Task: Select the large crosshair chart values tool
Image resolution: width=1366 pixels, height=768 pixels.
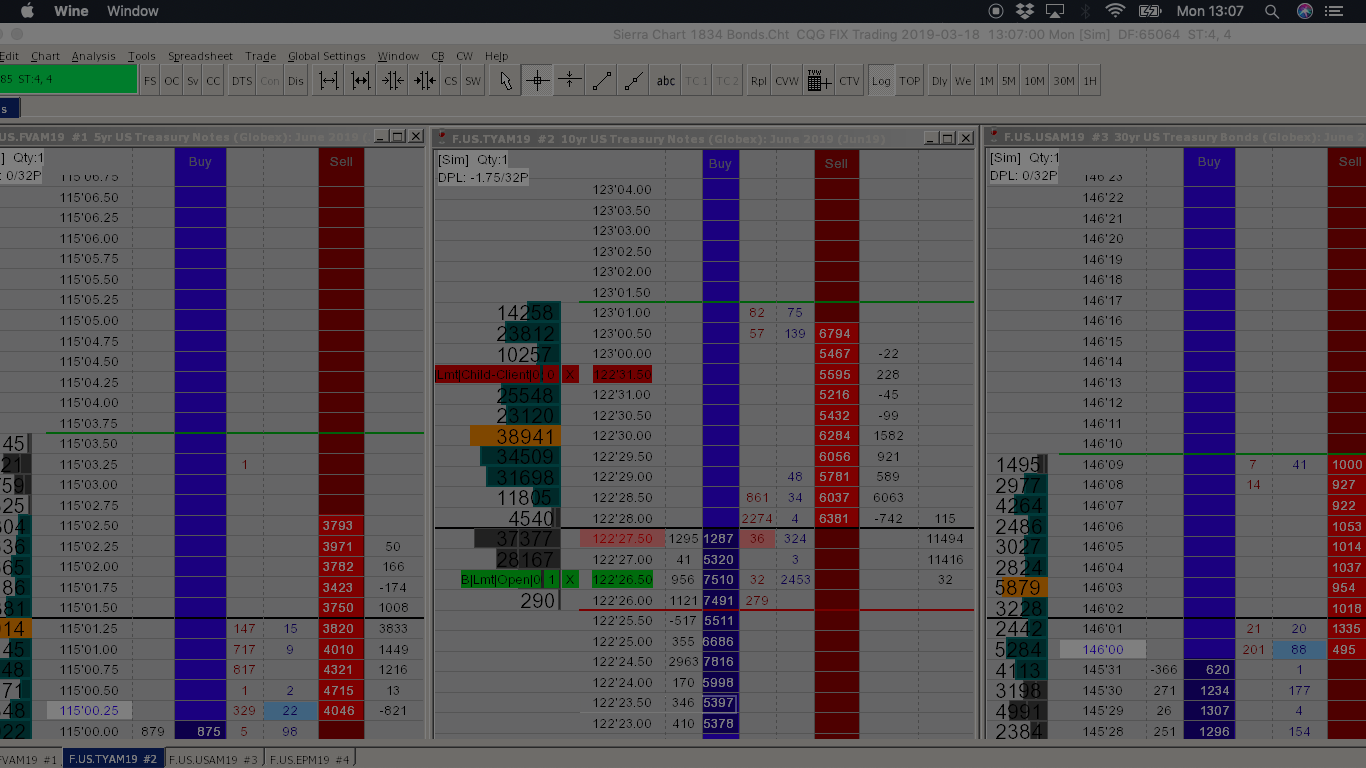Action: [x=537, y=81]
